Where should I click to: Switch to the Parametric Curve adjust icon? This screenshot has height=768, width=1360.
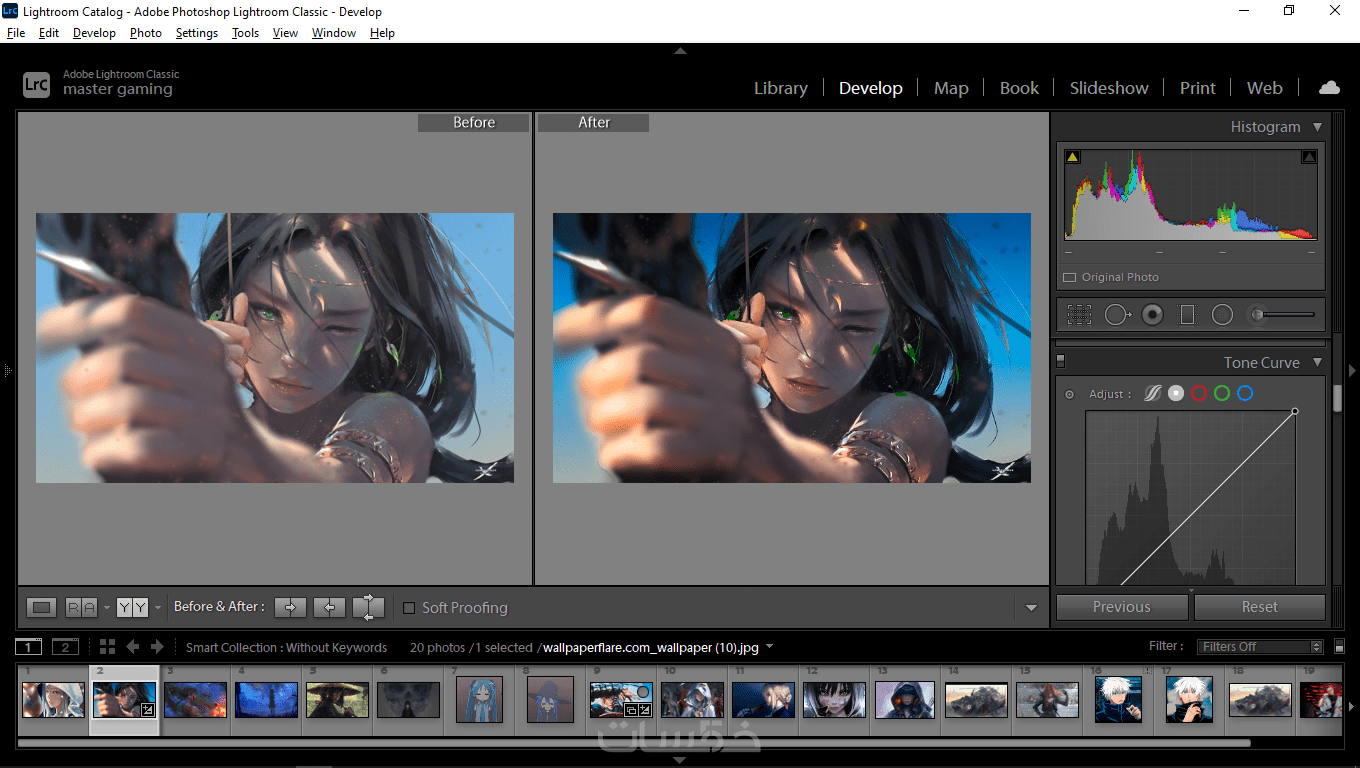1153,394
